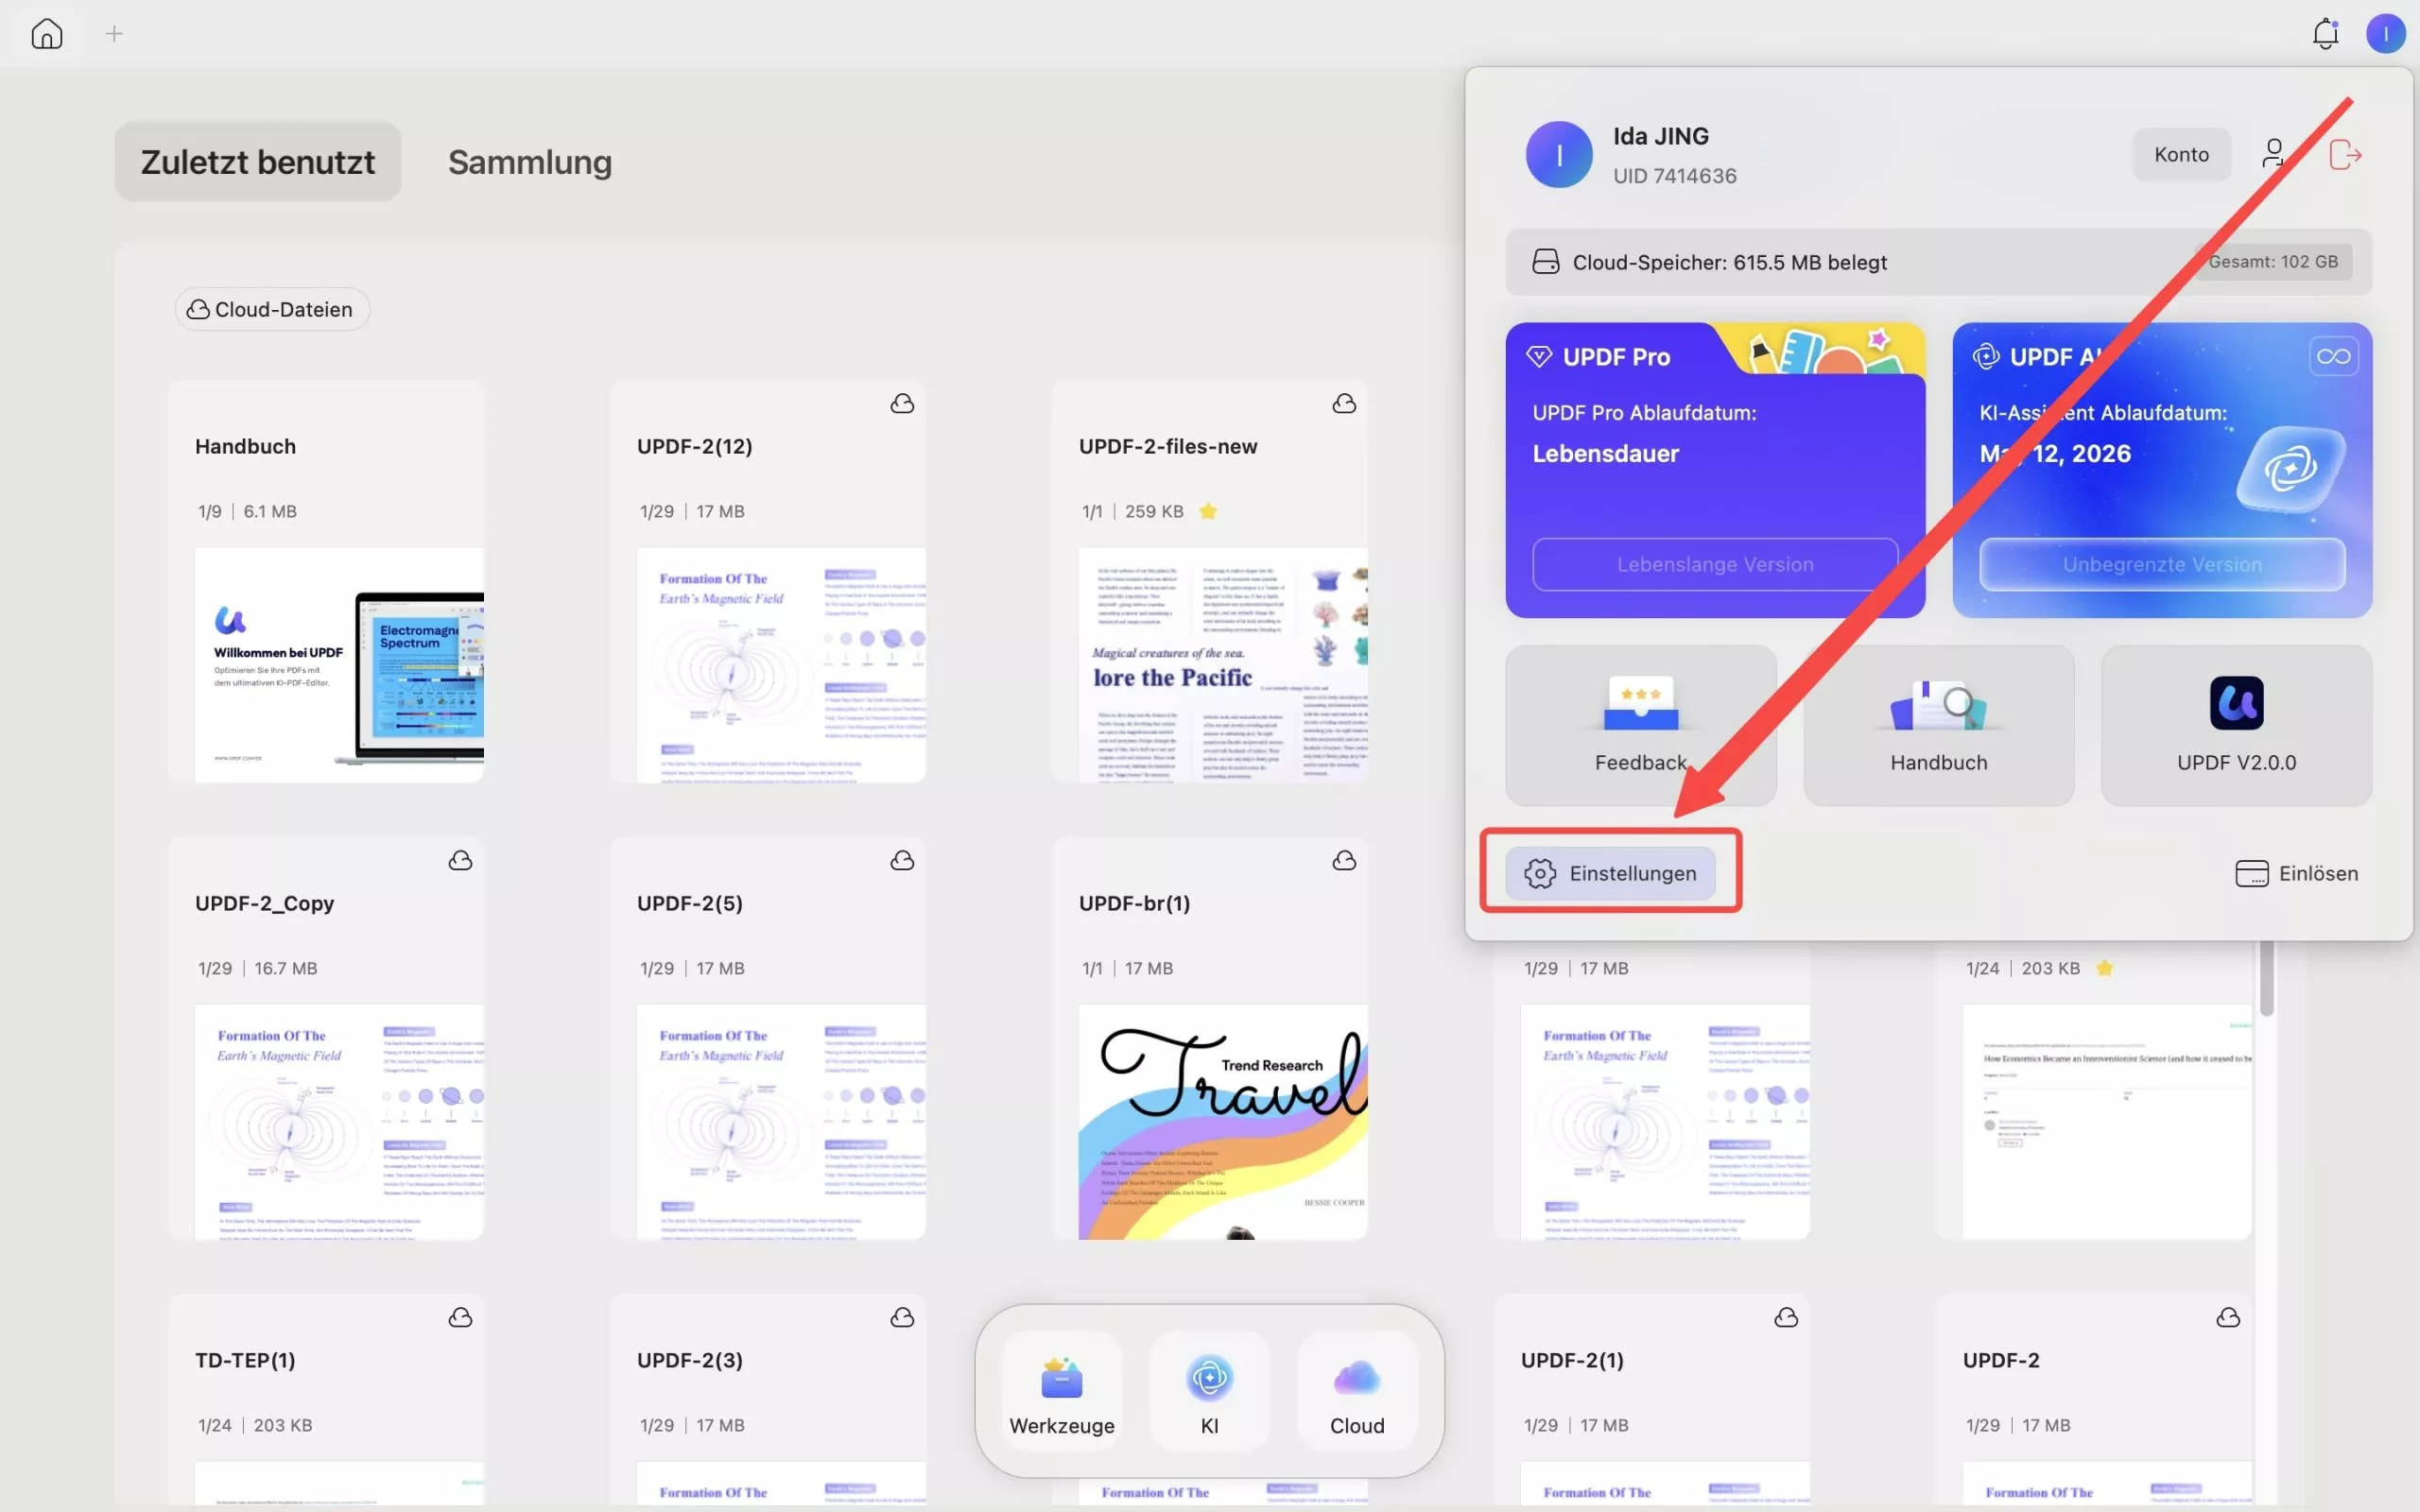Open Cloud from the bottom dock
Screen dimensions: 2420x1512
(1357, 1391)
